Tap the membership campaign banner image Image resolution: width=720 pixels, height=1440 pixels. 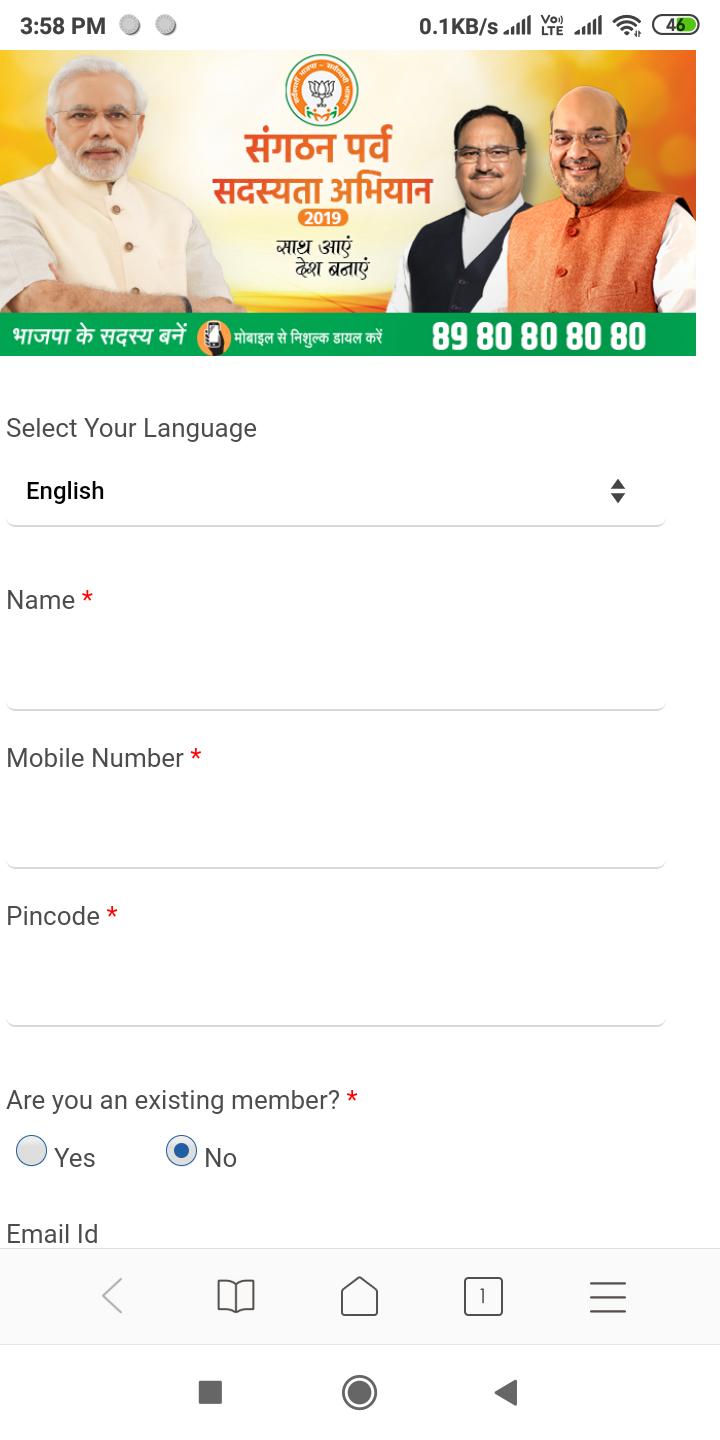[348, 203]
